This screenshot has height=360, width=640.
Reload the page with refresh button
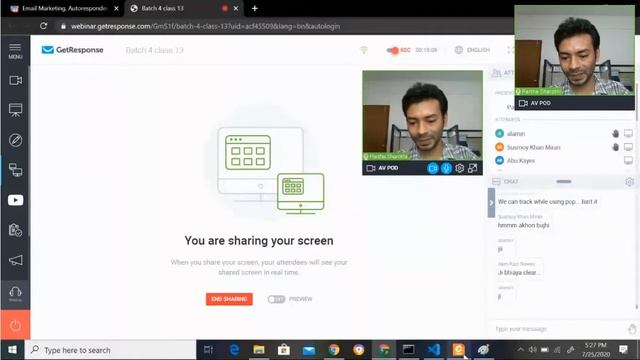[x=44, y=26]
